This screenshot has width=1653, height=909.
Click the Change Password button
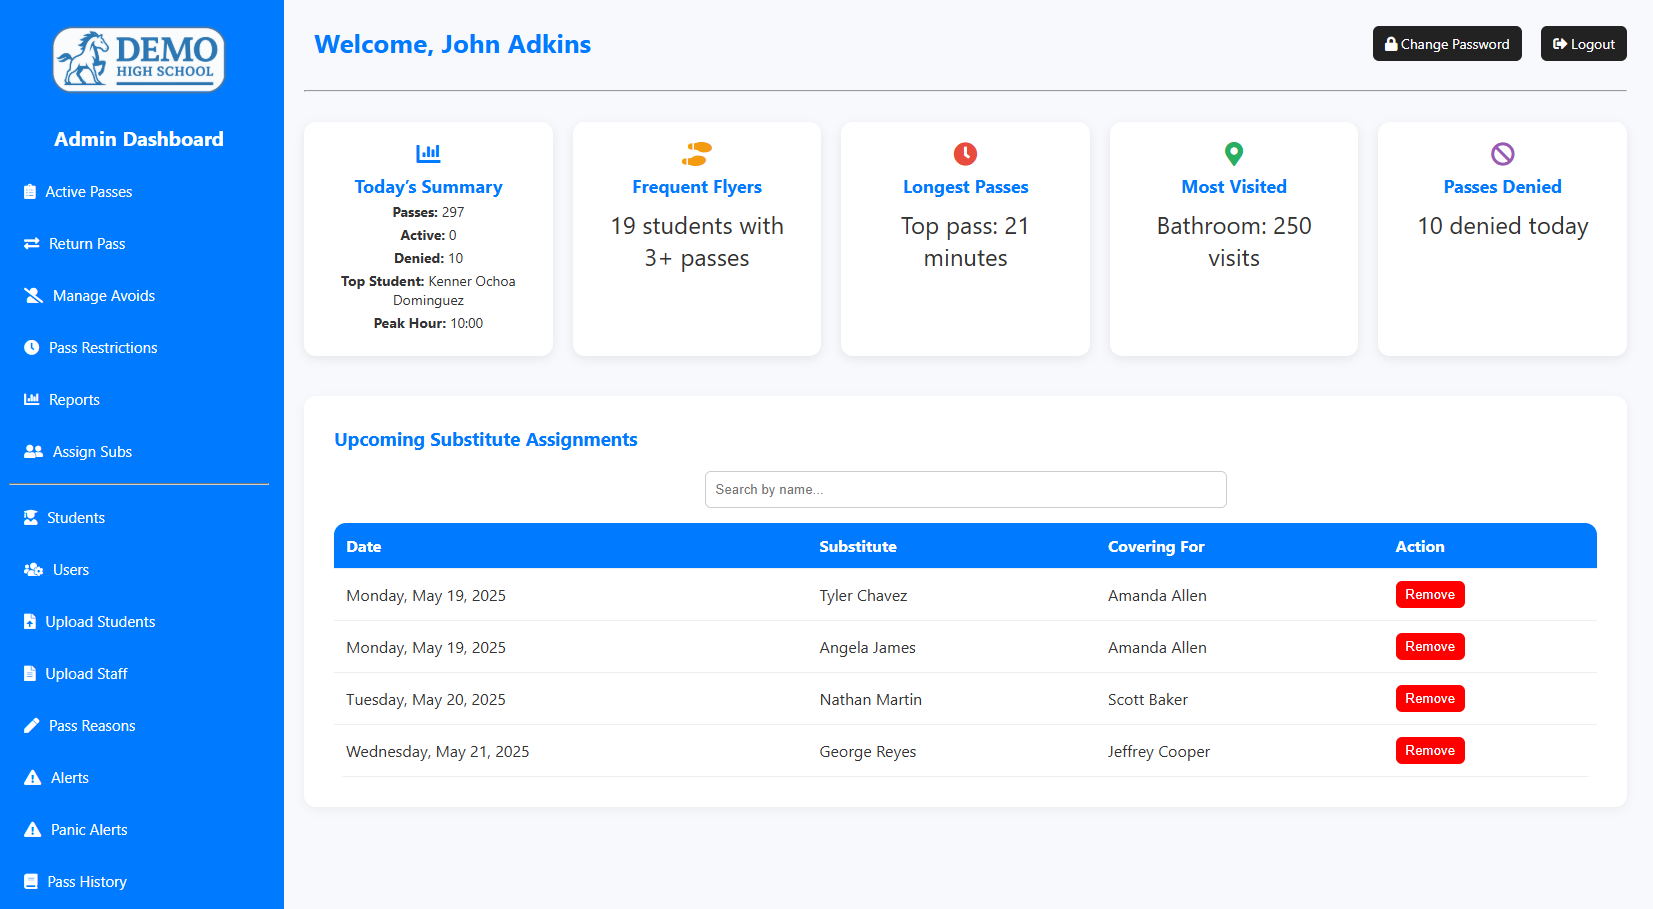pos(1446,43)
